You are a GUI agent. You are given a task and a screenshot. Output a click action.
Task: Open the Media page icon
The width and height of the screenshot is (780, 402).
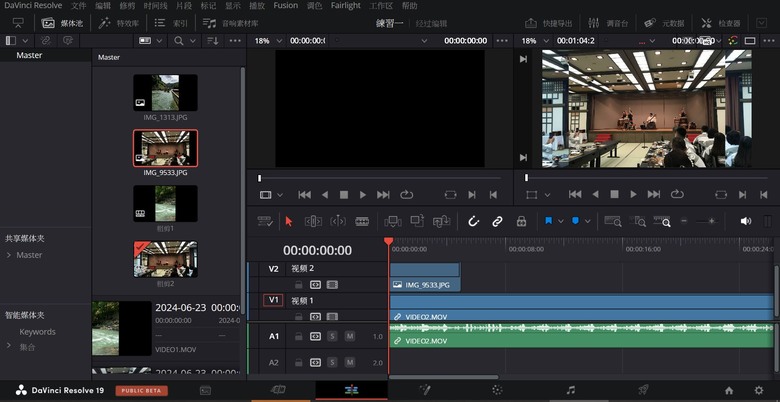(x=205, y=390)
